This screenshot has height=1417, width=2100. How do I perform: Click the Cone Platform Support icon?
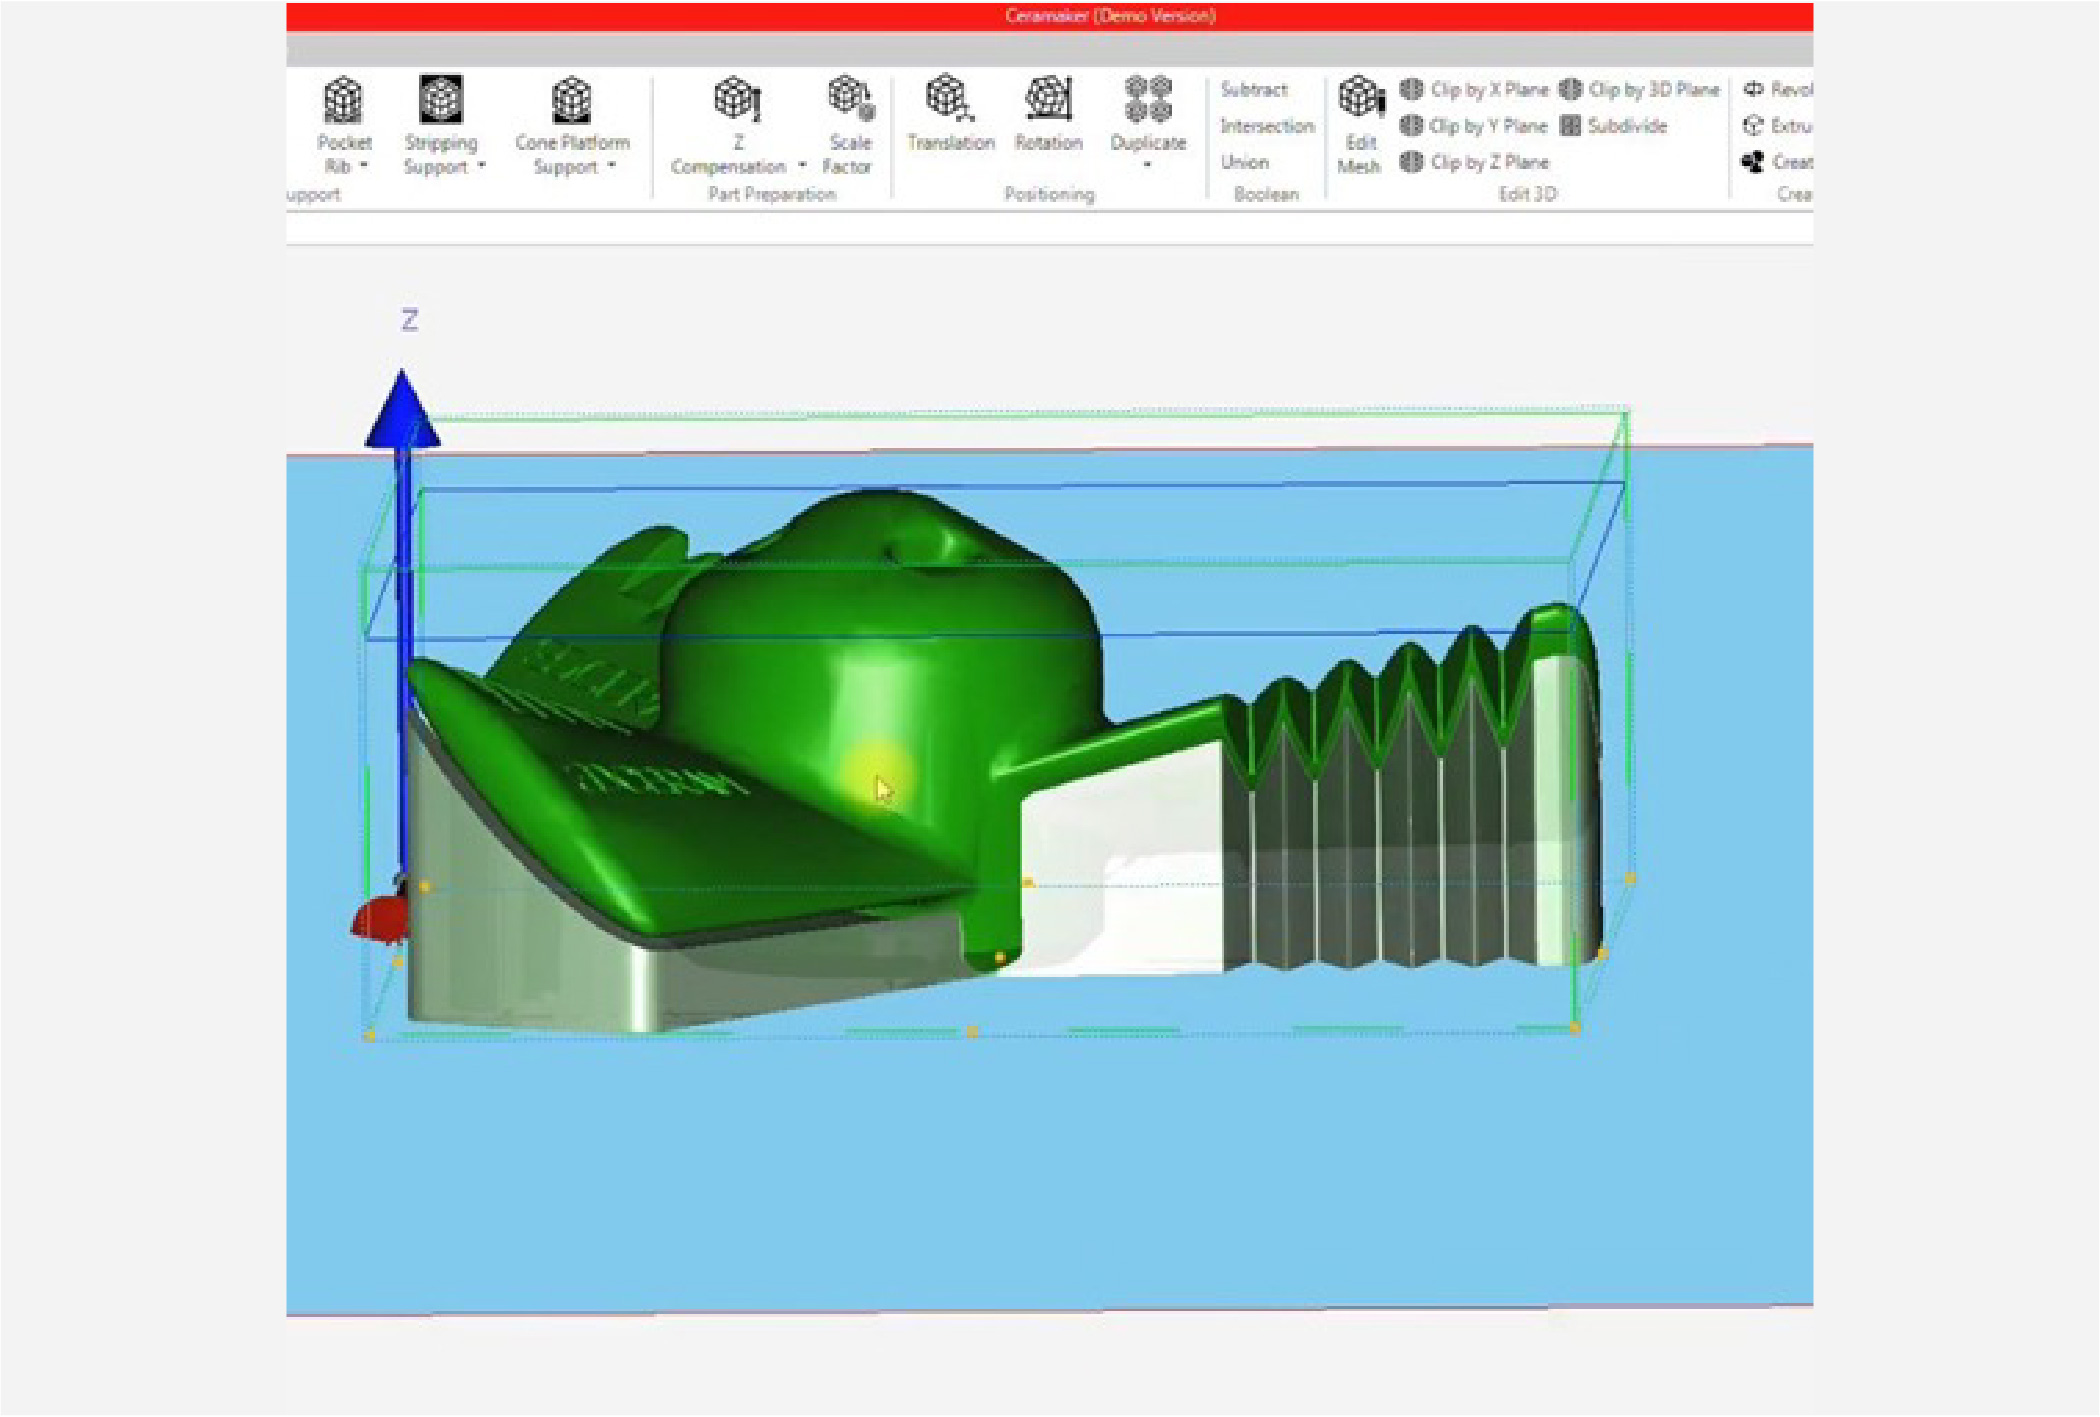[572, 101]
